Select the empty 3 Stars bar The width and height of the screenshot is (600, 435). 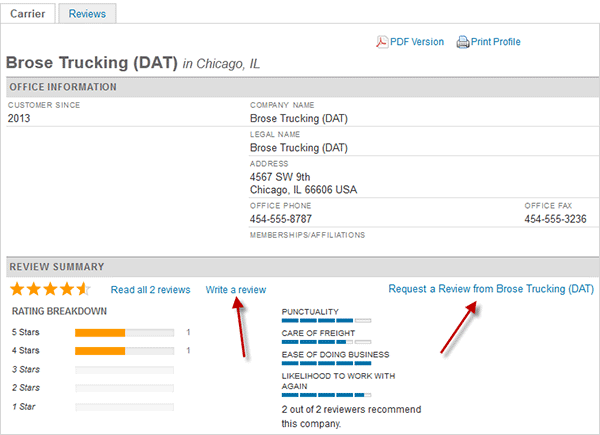point(124,370)
